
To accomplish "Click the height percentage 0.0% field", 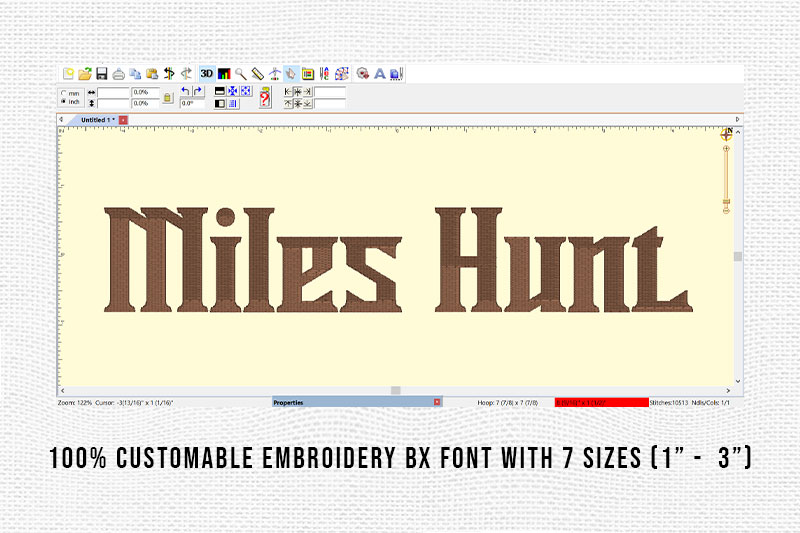I will click(145, 104).
